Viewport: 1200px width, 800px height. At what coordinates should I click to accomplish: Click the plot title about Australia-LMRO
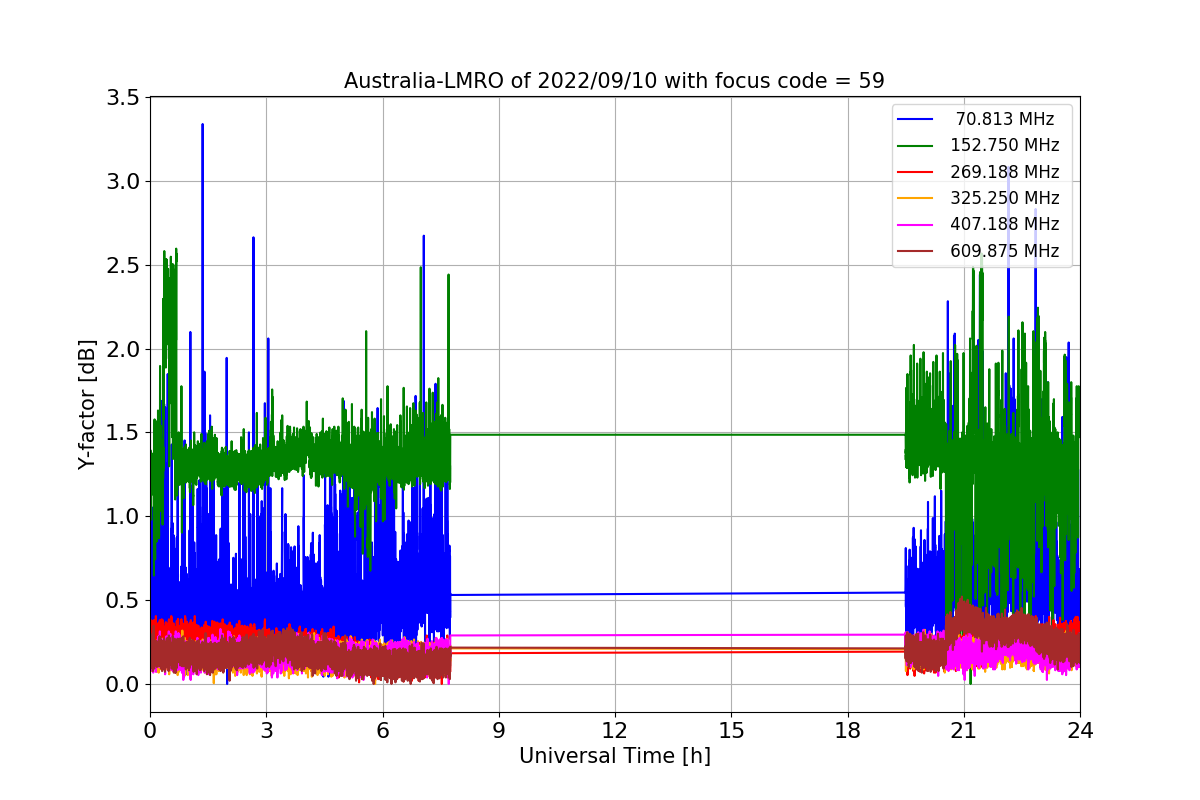coord(614,81)
